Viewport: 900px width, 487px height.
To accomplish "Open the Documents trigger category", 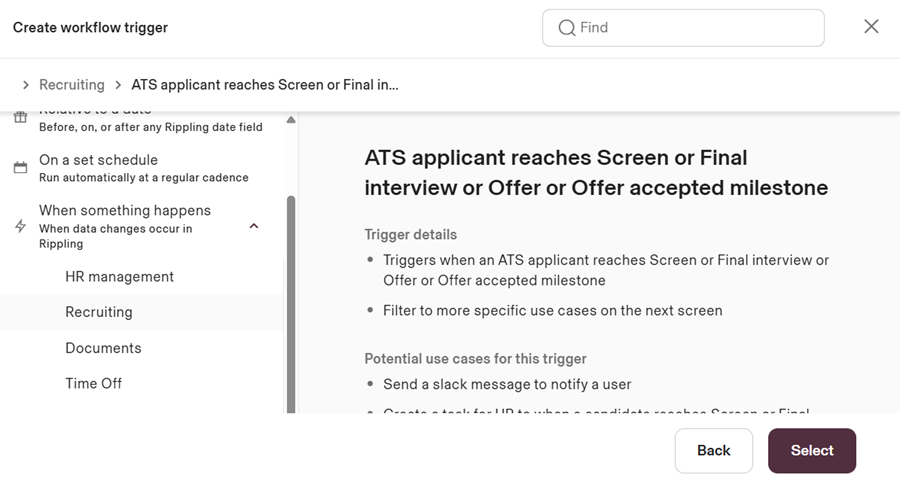I will 103,348.
